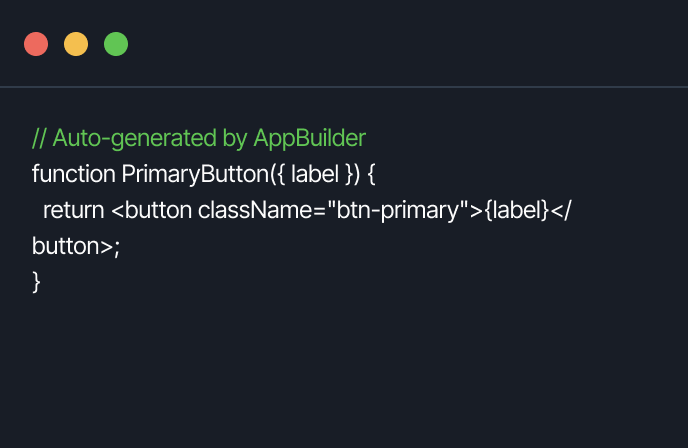This screenshot has height=448, width=688.
Task: Click "AppBuilder" in the green comment
Action: [x=310, y=137]
